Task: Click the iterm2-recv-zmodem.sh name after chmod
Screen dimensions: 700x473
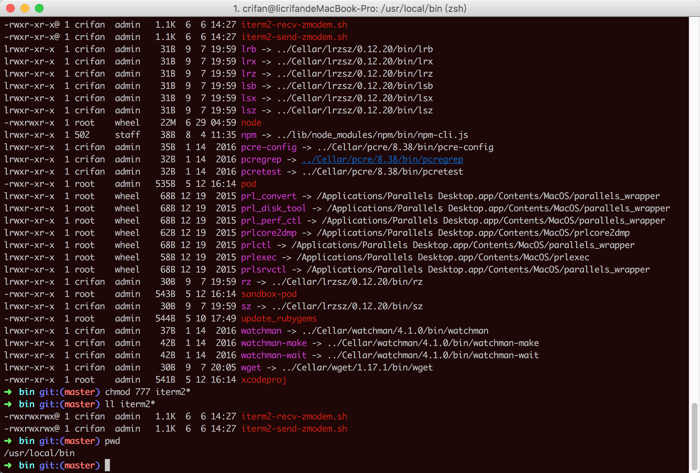Action: (x=294, y=417)
